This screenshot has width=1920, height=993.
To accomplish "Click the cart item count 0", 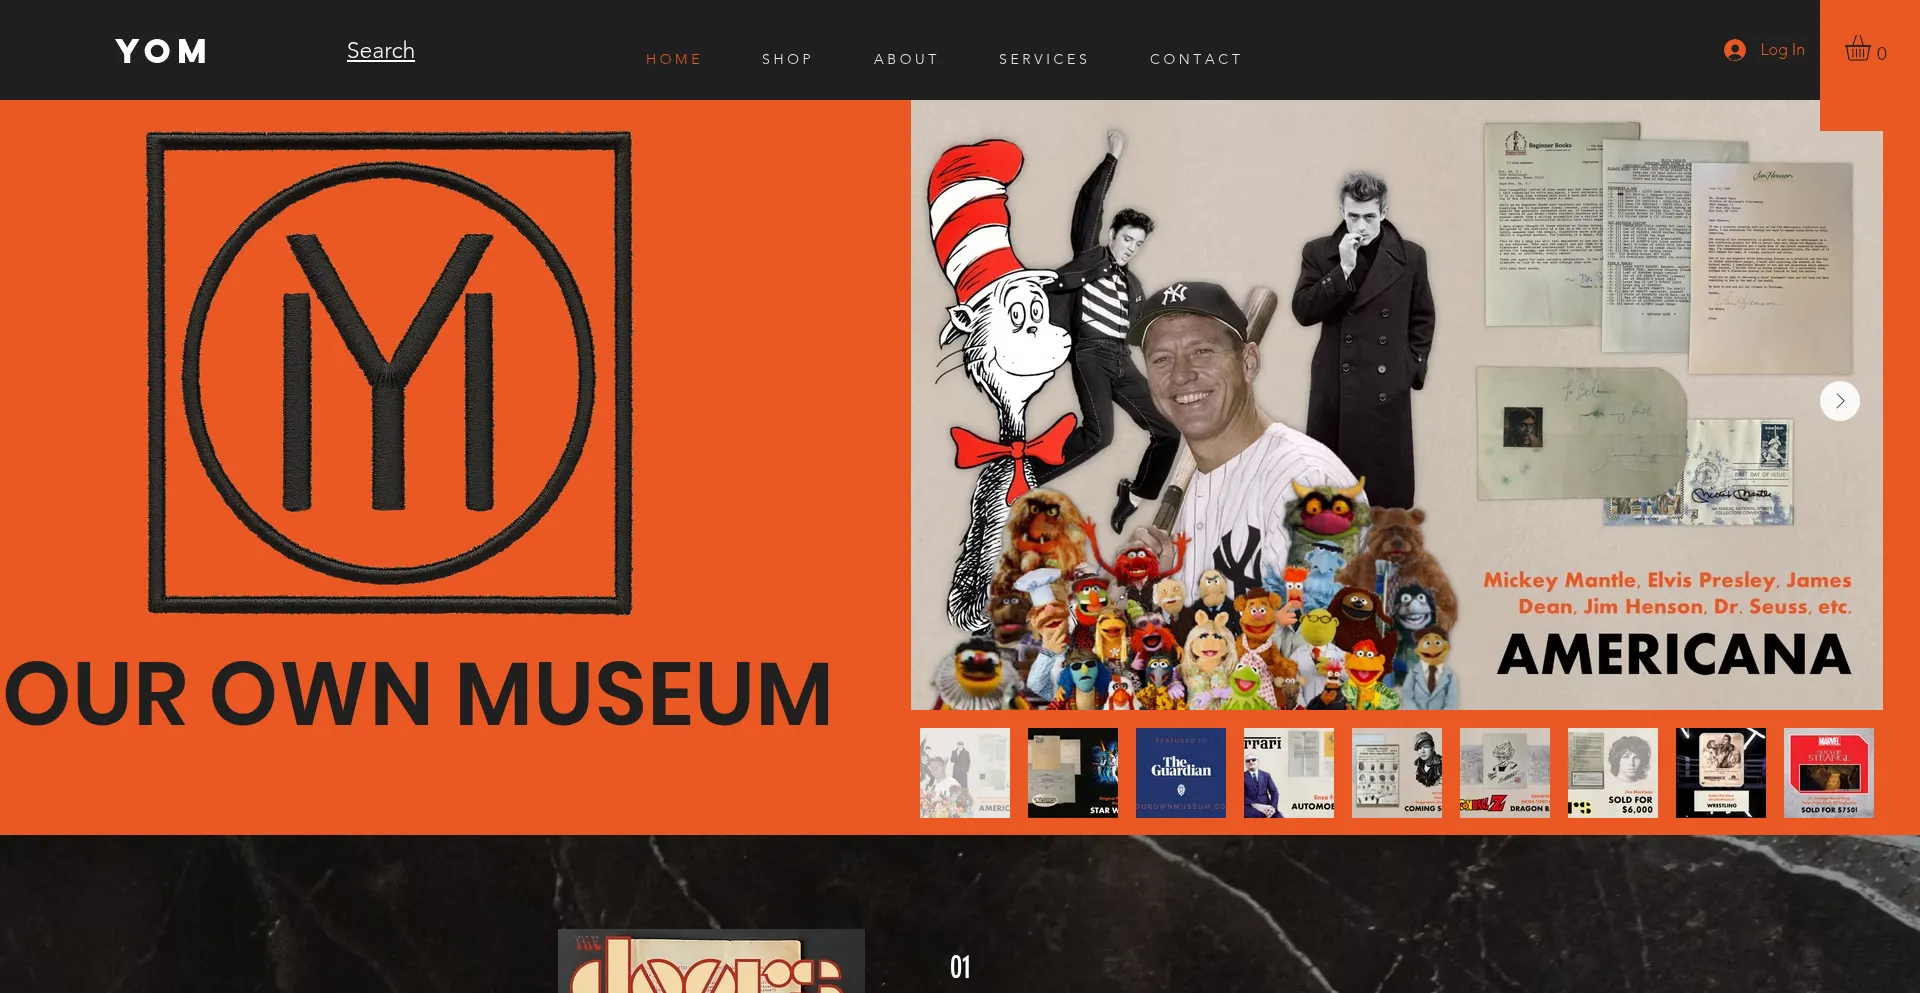I will pyautogui.click(x=1882, y=54).
